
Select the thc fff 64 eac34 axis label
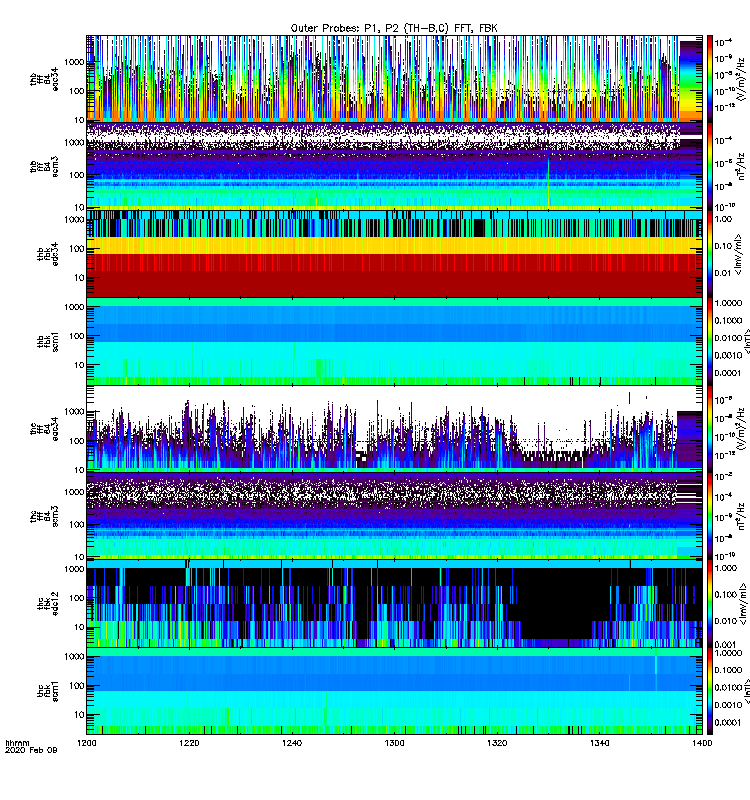coord(44,429)
